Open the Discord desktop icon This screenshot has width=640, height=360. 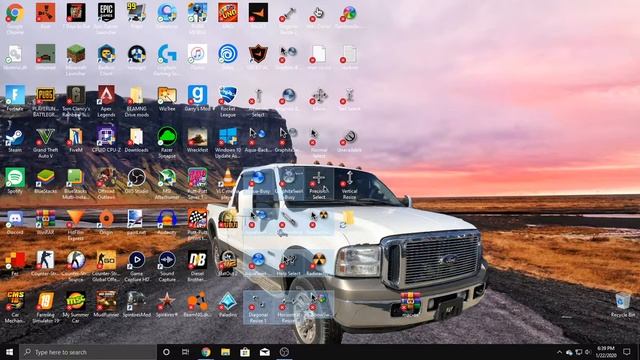(x=15, y=219)
